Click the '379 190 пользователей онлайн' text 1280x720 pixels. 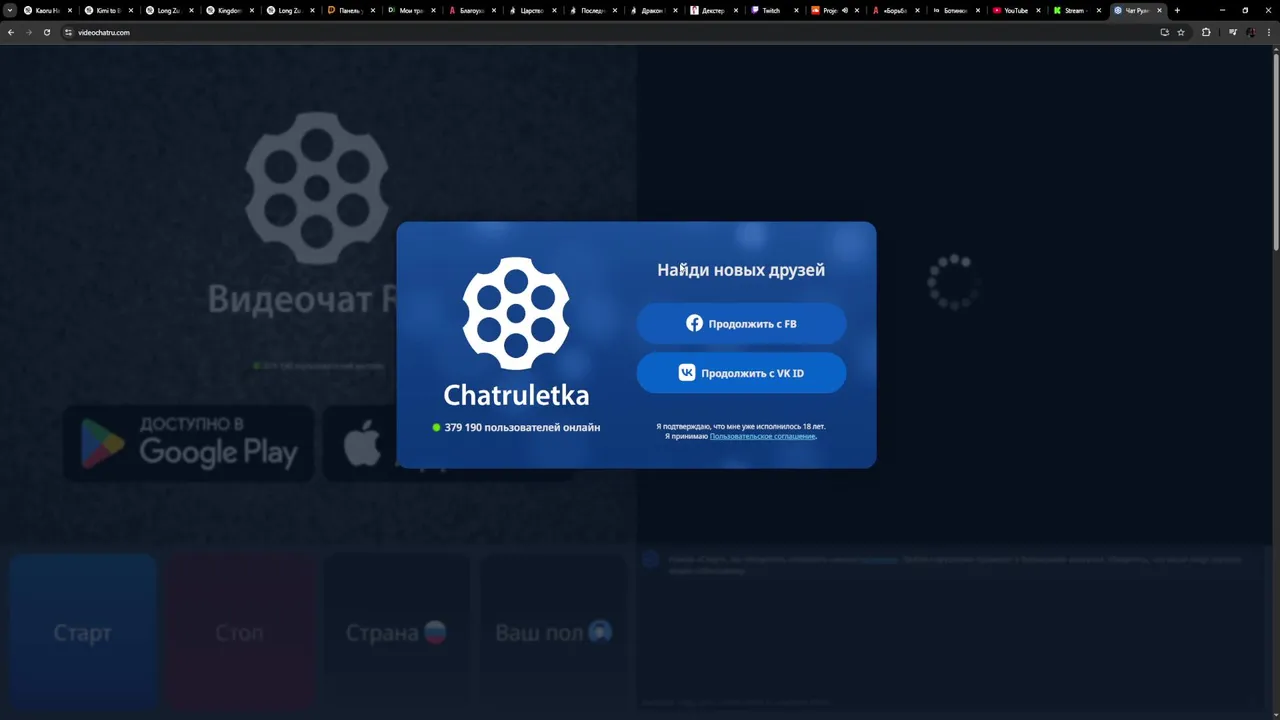[522, 427]
